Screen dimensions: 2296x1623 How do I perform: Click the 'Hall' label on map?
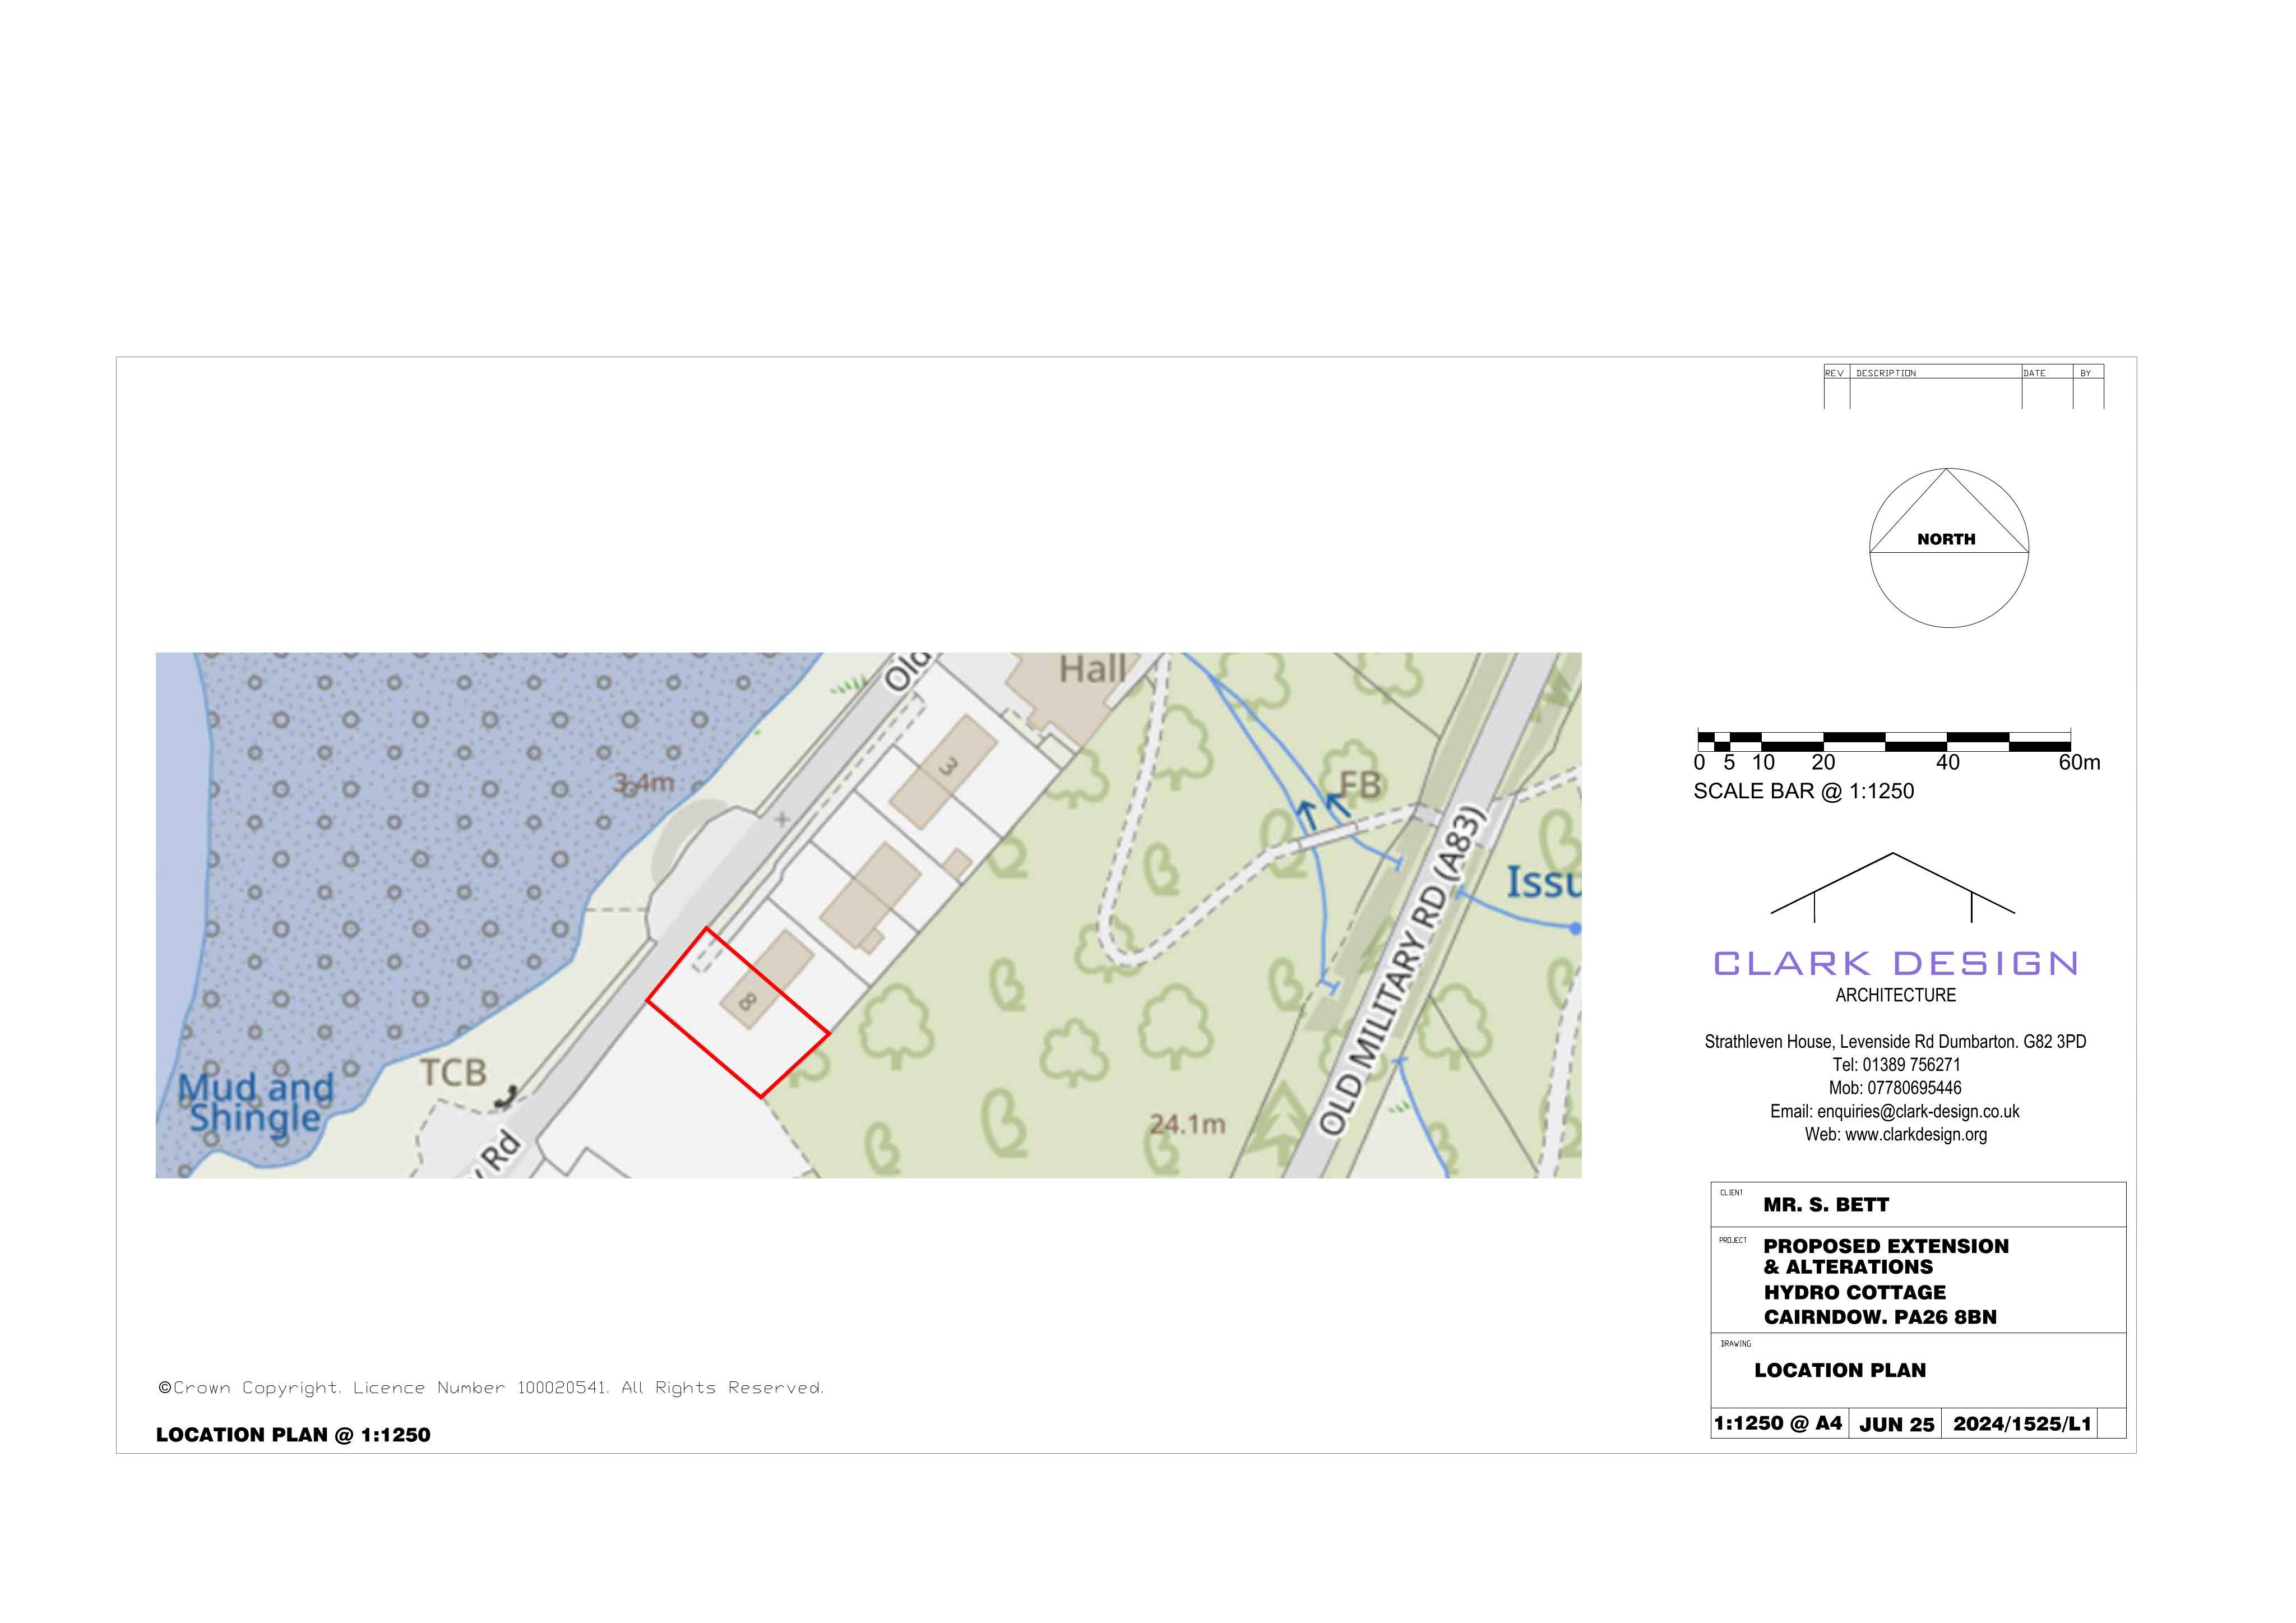[x=1092, y=669]
